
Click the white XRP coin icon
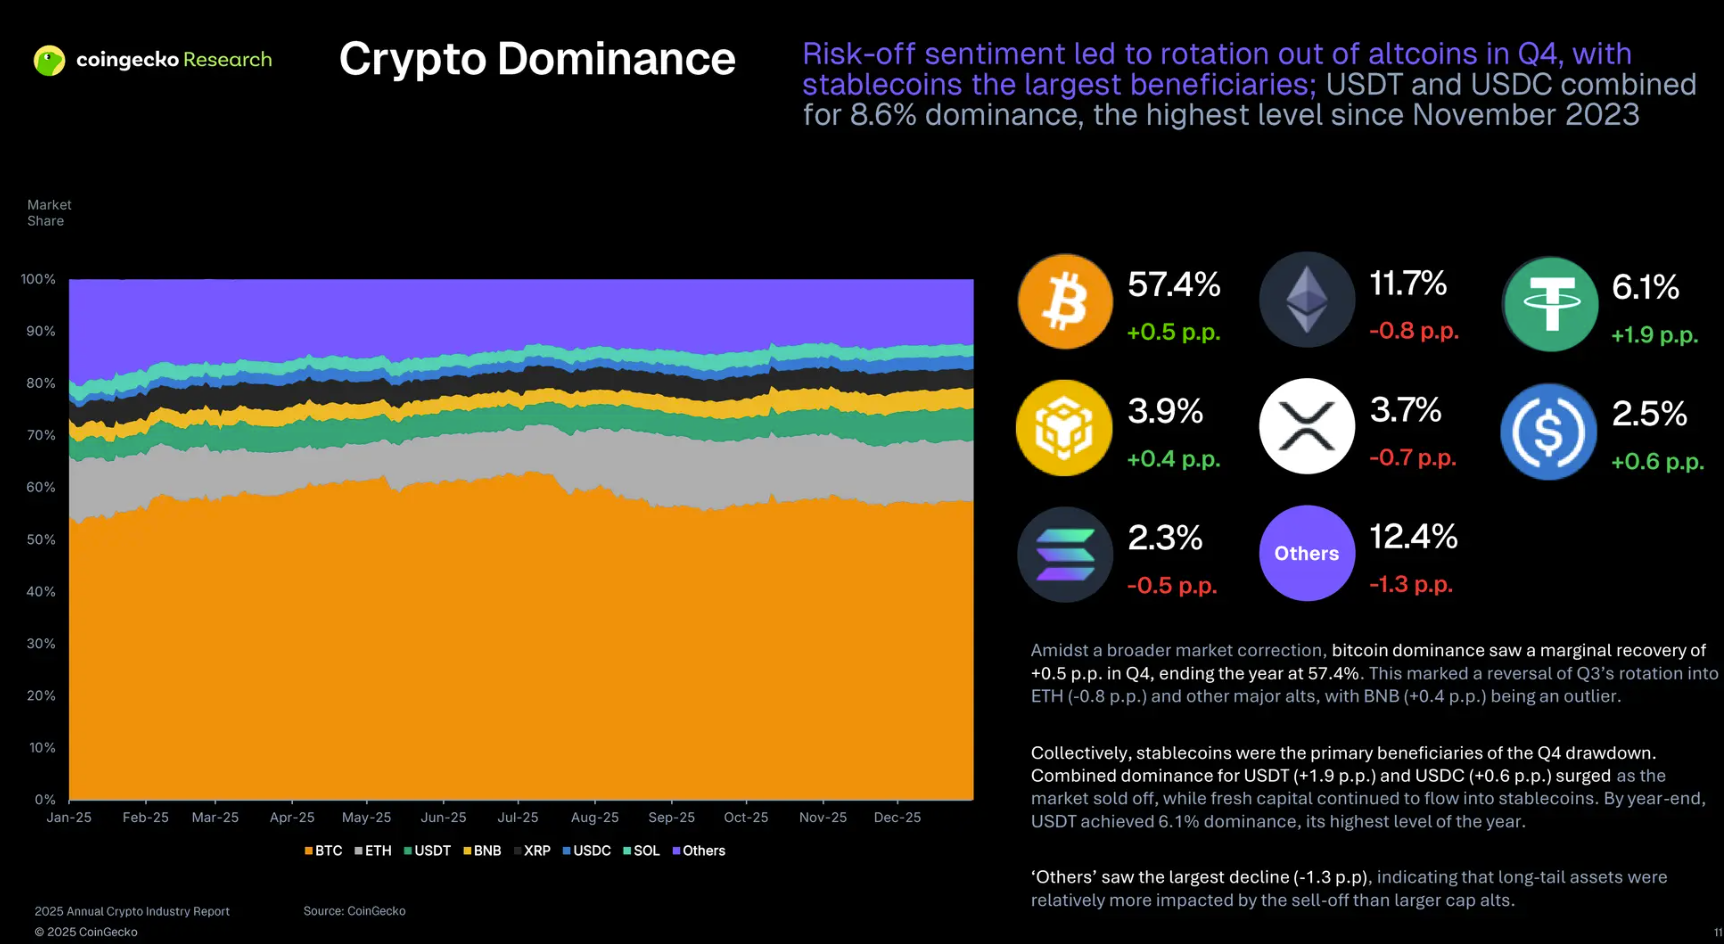point(1306,427)
